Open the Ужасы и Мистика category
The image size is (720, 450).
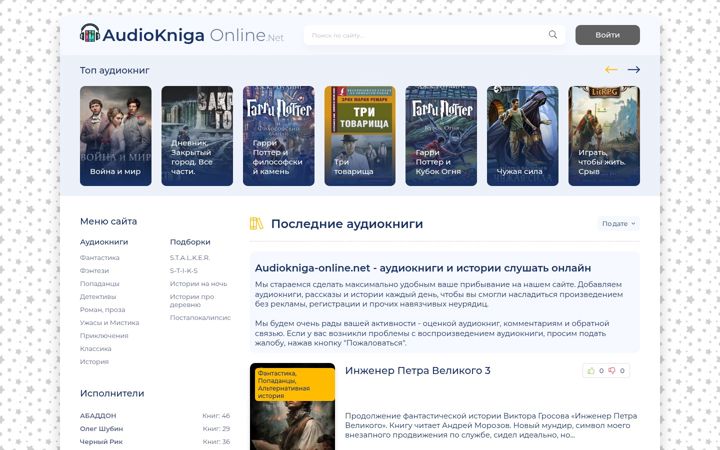coord(109,322)
